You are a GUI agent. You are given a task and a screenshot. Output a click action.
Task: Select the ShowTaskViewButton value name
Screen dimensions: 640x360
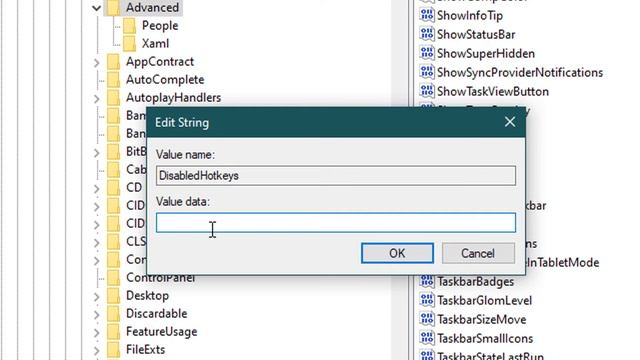493,91
